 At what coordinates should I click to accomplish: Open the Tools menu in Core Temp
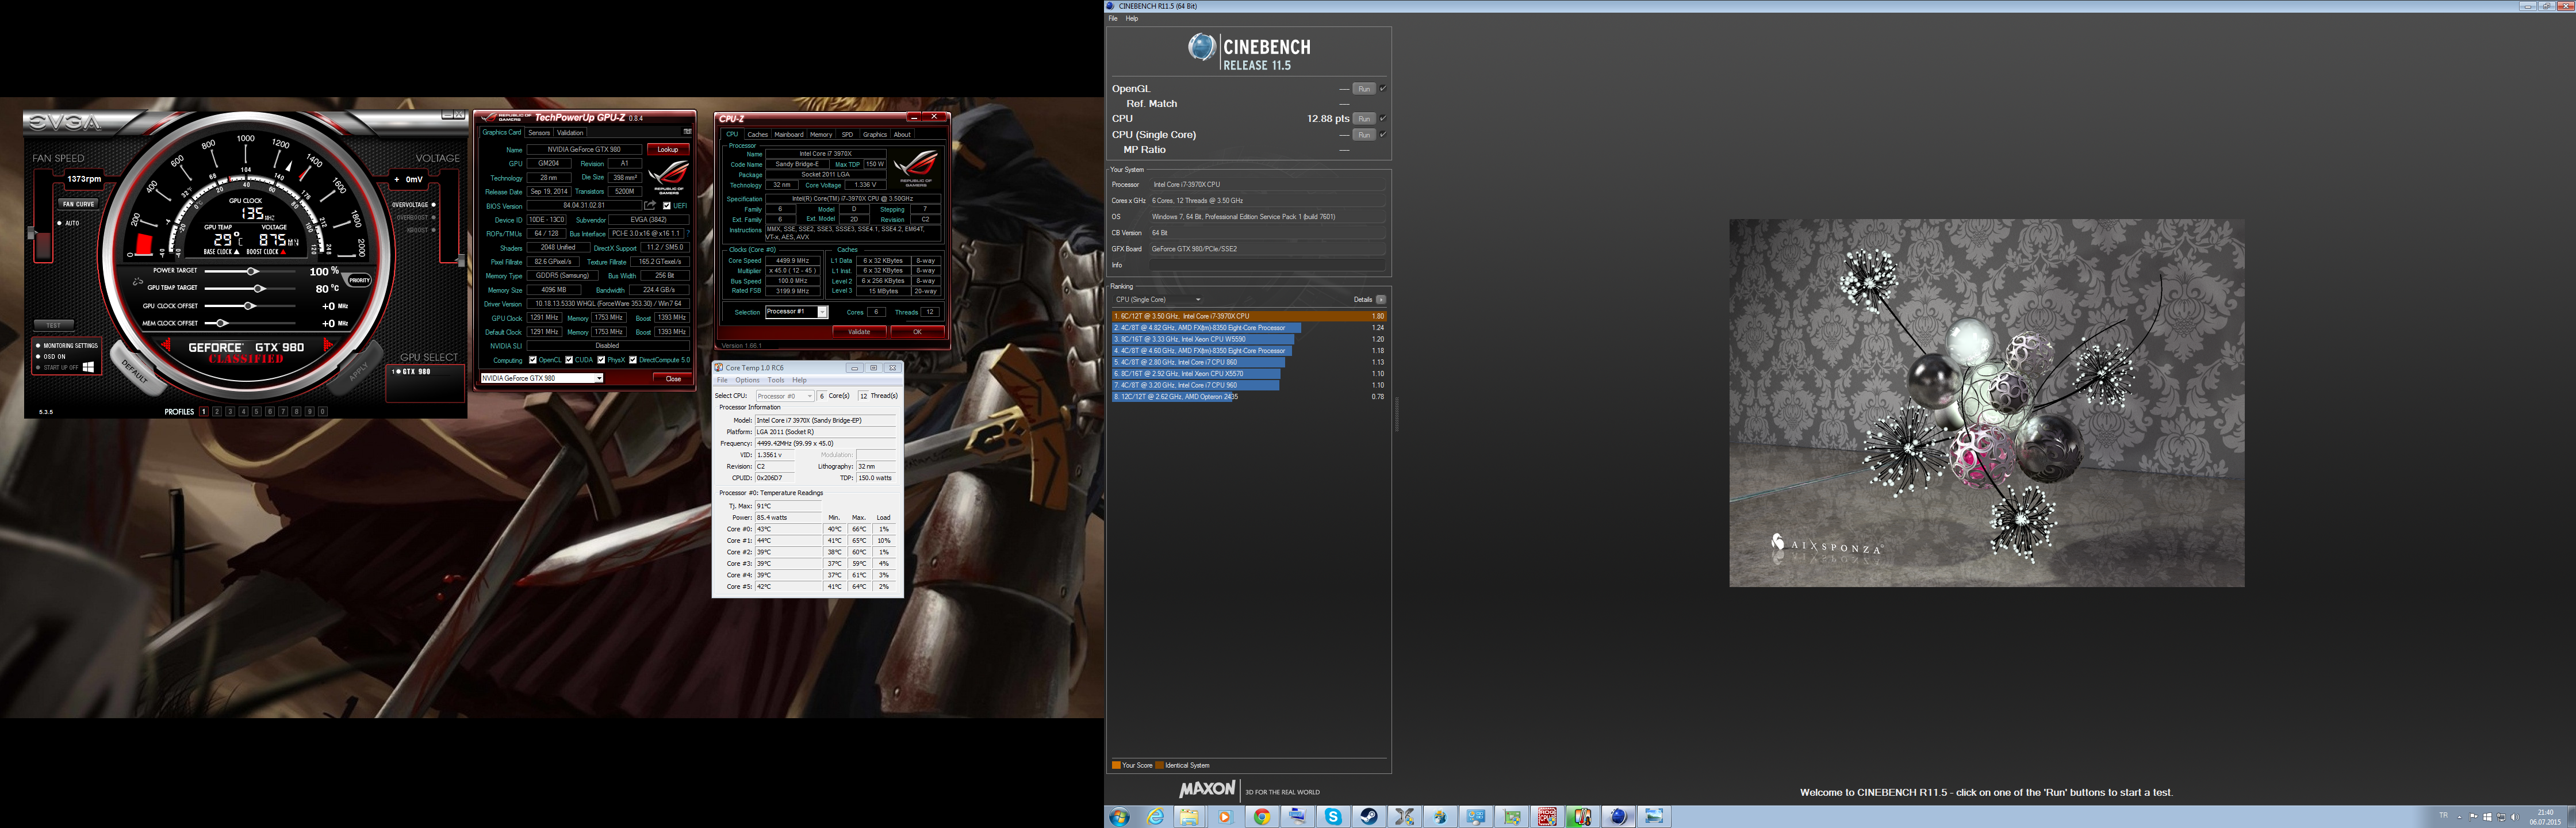coord(776,380)
